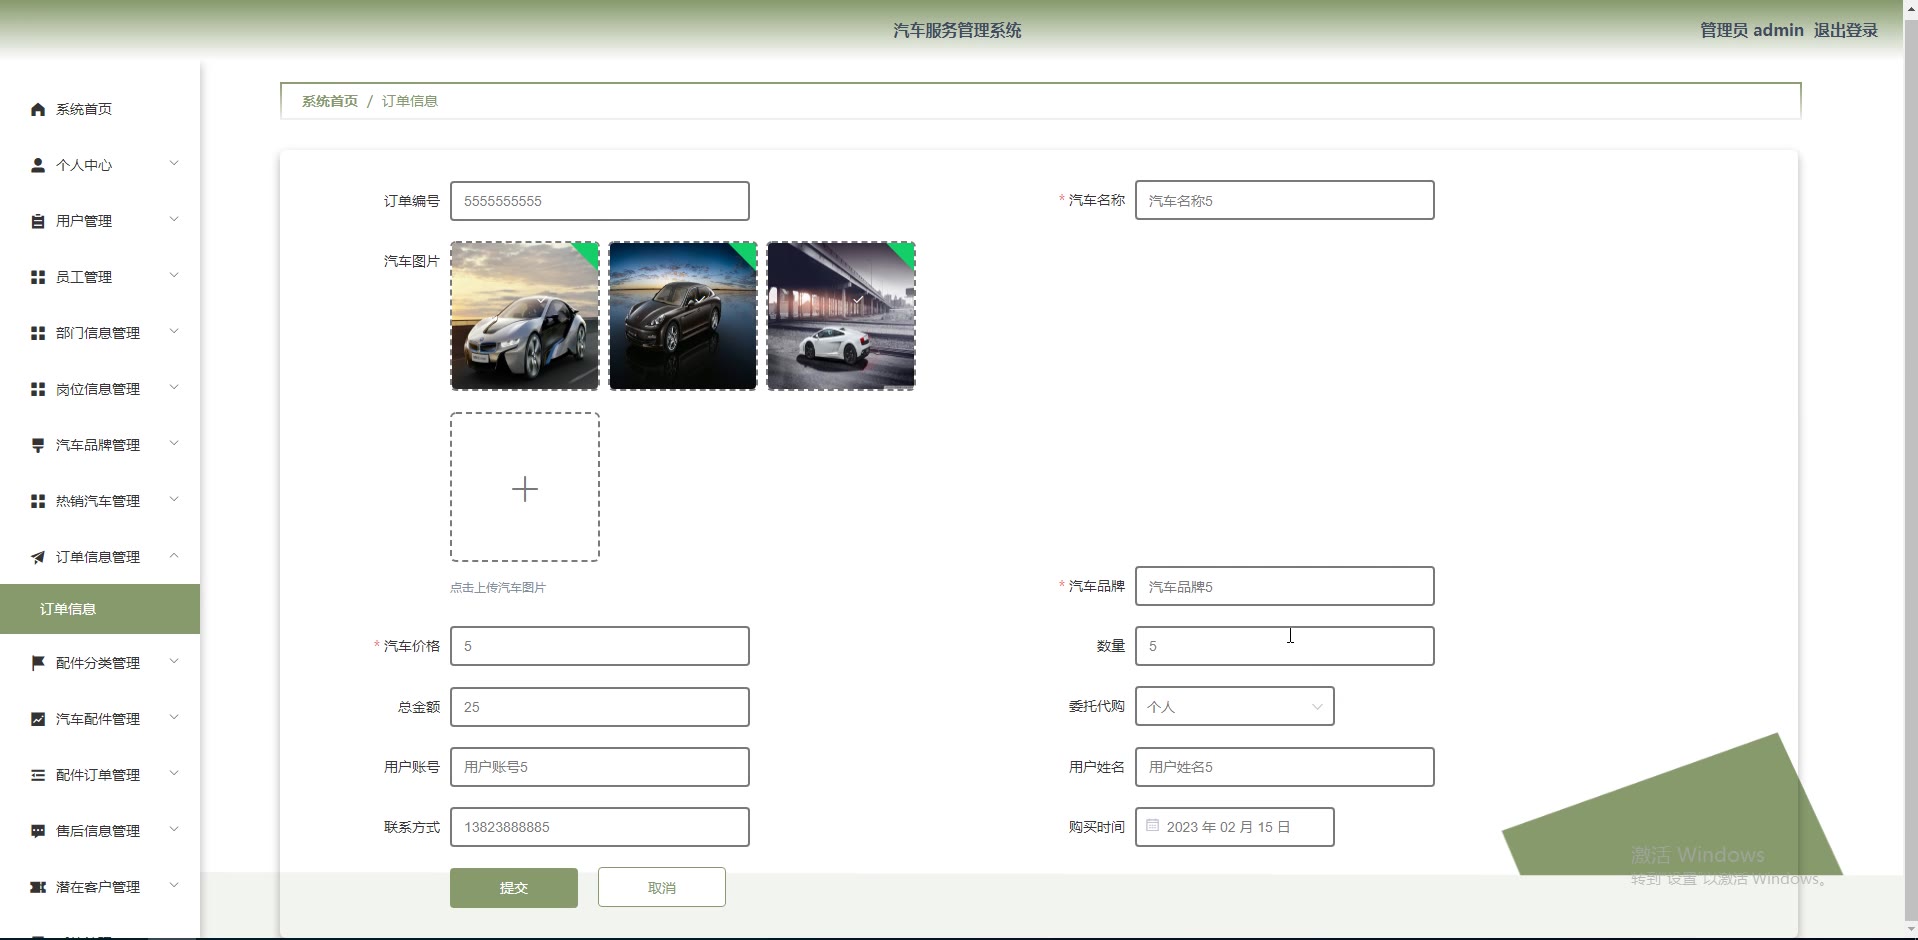Click the paper plane icon for 订单信息管理
Screen dimensions: 1918x940
tap(38, 557)
